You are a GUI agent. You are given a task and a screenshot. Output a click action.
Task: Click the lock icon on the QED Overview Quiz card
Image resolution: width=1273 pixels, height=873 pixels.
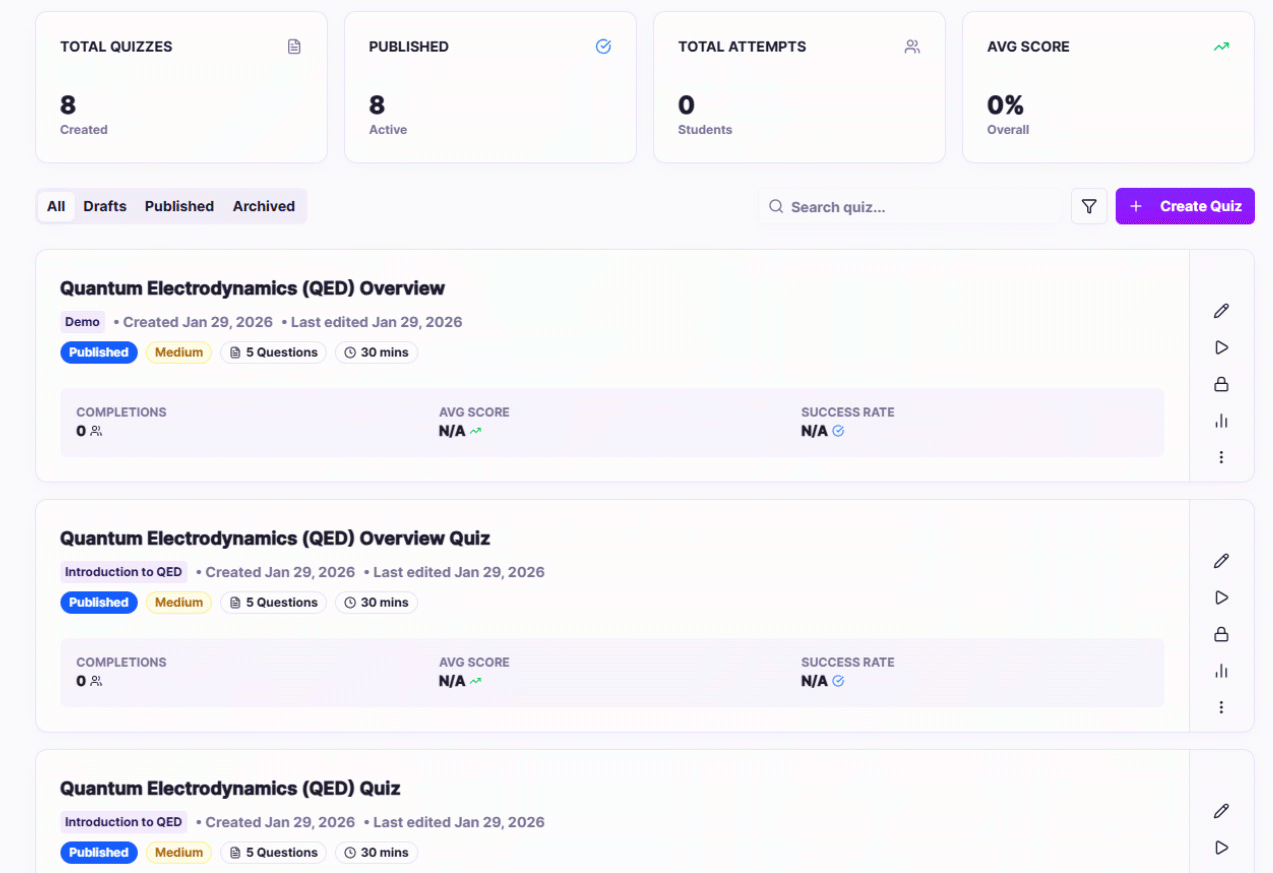(x=1220, y=634)
